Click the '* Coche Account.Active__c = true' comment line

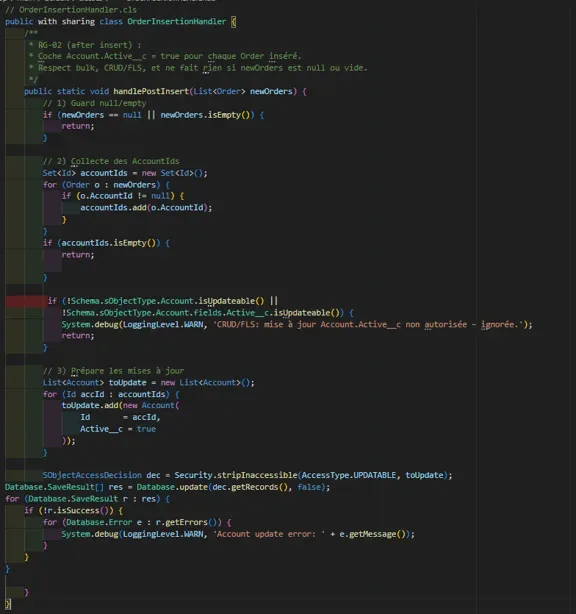click(165, 56)
